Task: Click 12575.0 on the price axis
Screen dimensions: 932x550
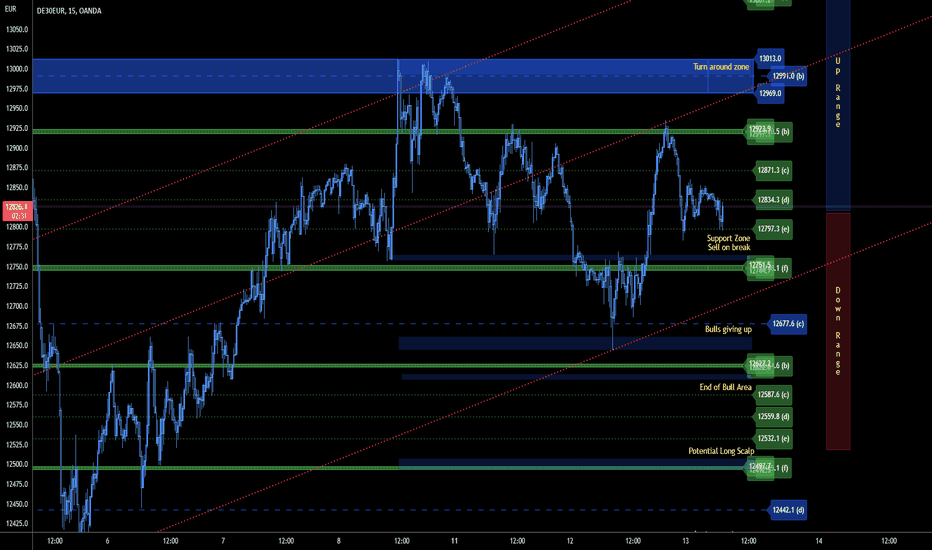Action: coord(17,405)
